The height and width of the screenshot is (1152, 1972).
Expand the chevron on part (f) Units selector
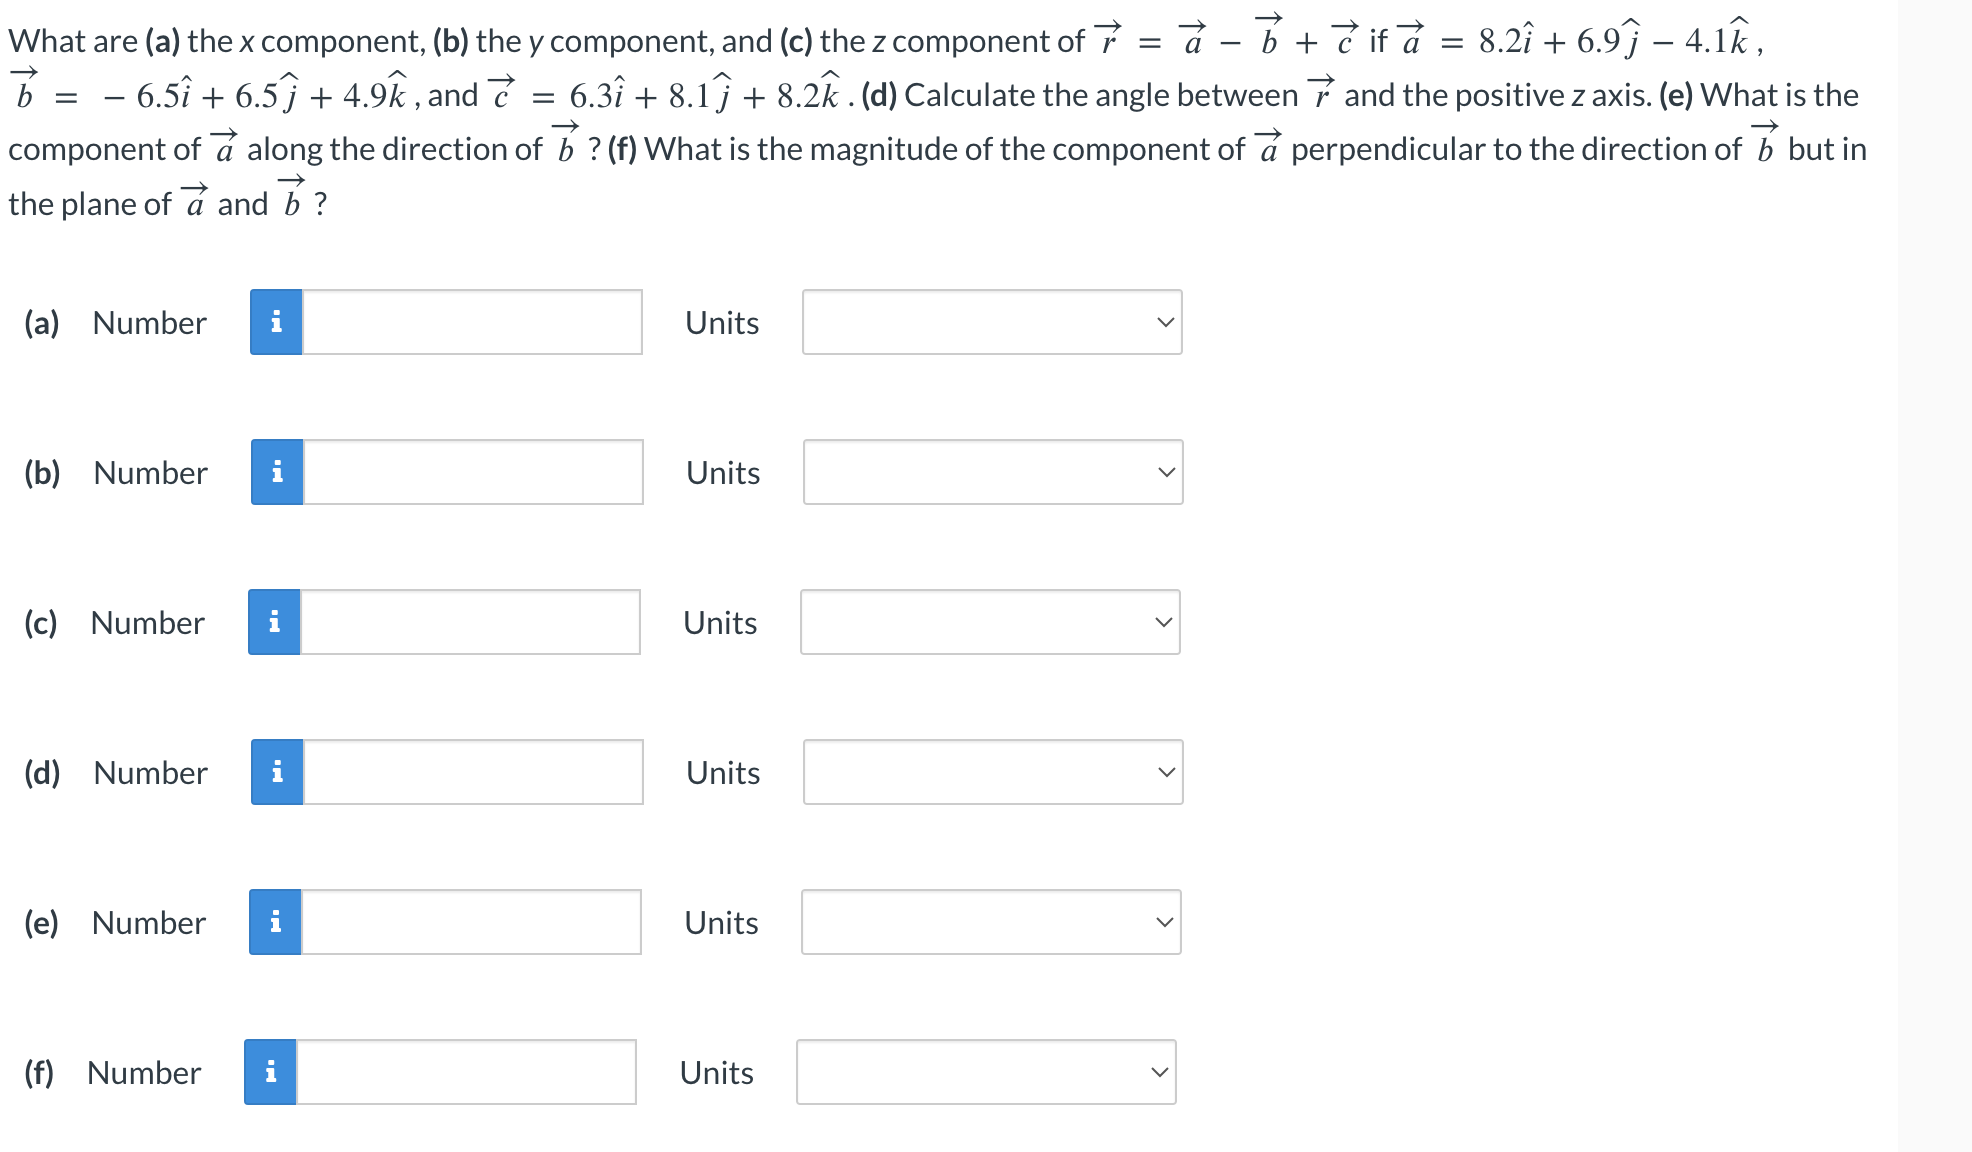click(1158, 1071)
